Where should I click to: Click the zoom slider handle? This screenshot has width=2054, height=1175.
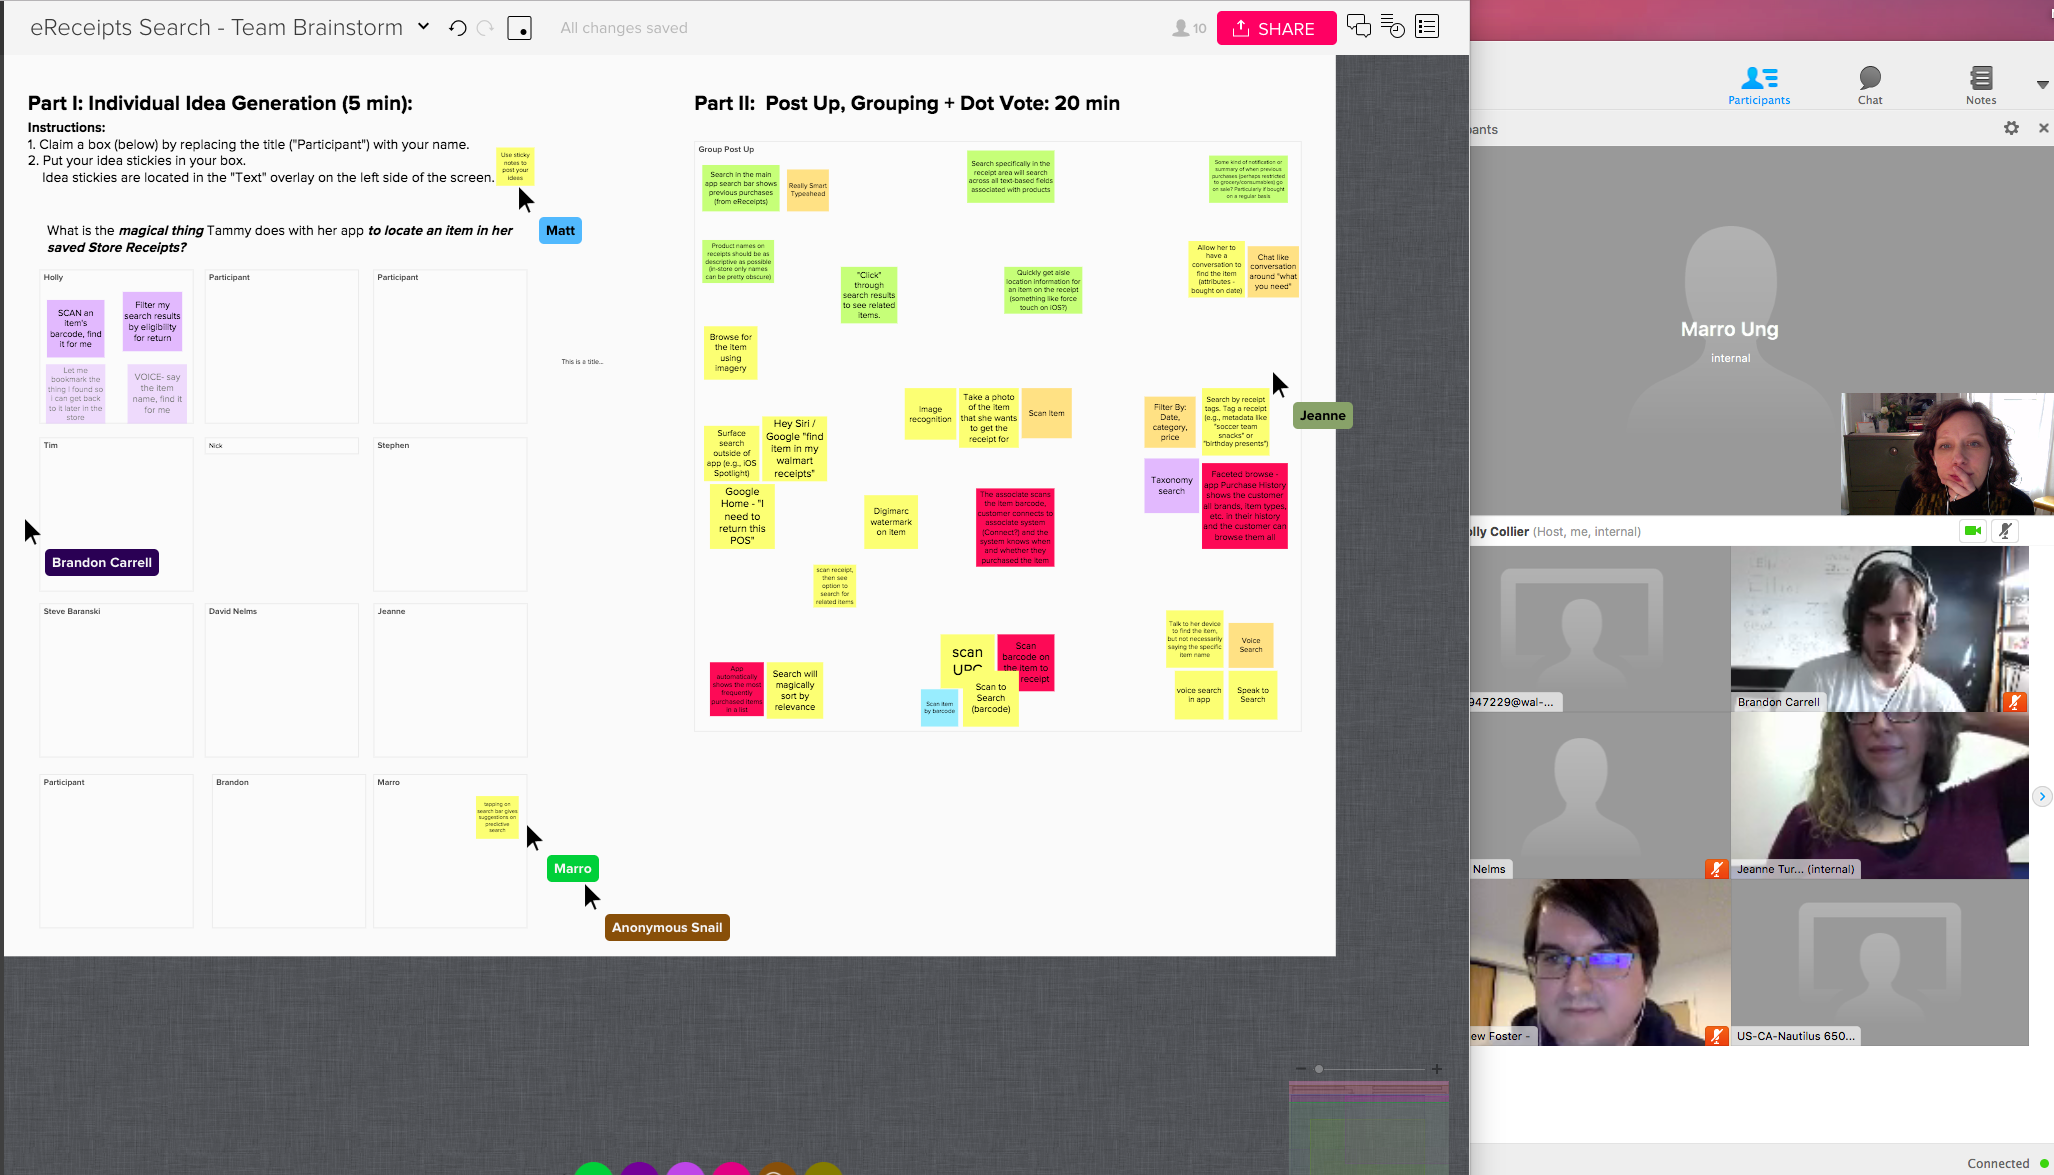pyautogui.click(x=1319, y=1069)
